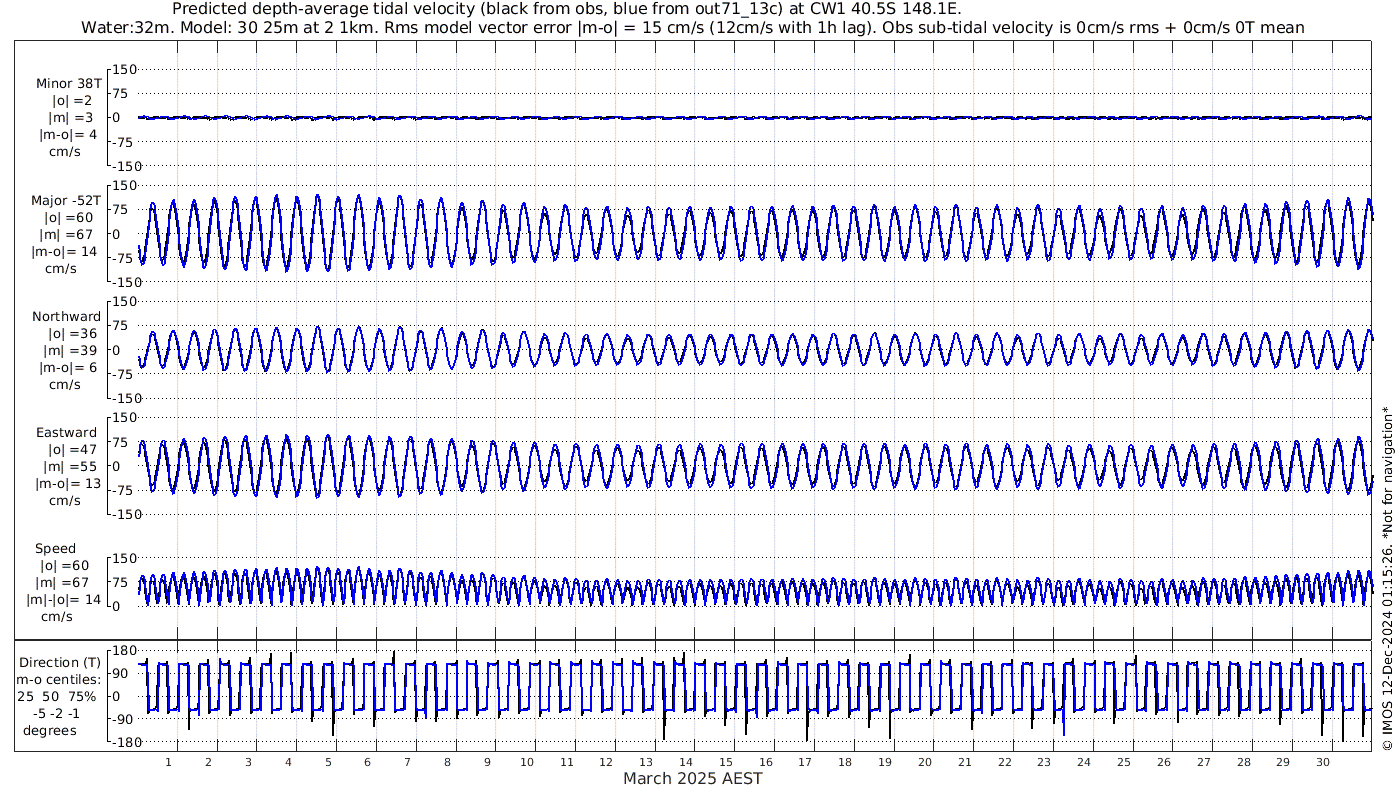Click day '23' on the date axis
The image size is (1400, 800).
pos(1044,762)
